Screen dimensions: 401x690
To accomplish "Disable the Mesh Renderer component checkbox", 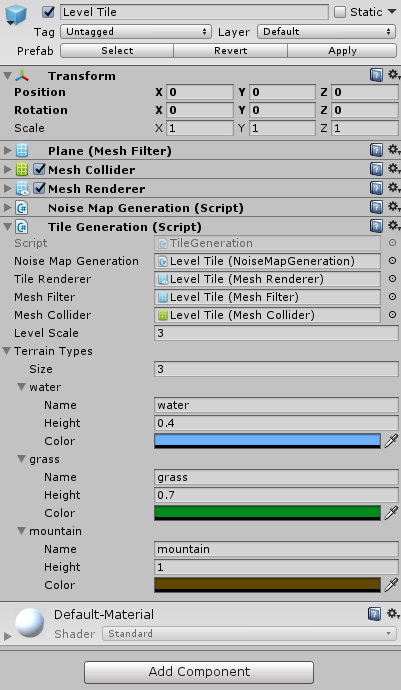I will click(40, 188).
